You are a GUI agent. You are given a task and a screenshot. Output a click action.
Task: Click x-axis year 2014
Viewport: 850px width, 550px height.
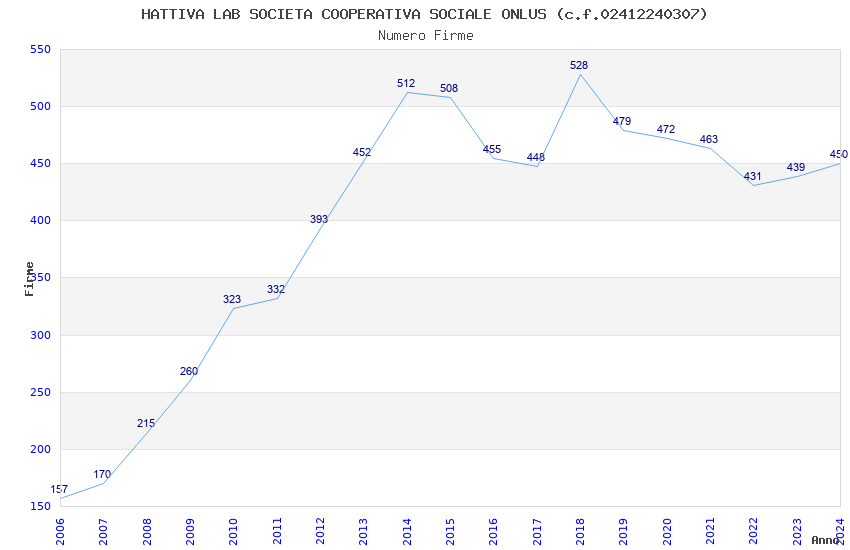[407, 531]
